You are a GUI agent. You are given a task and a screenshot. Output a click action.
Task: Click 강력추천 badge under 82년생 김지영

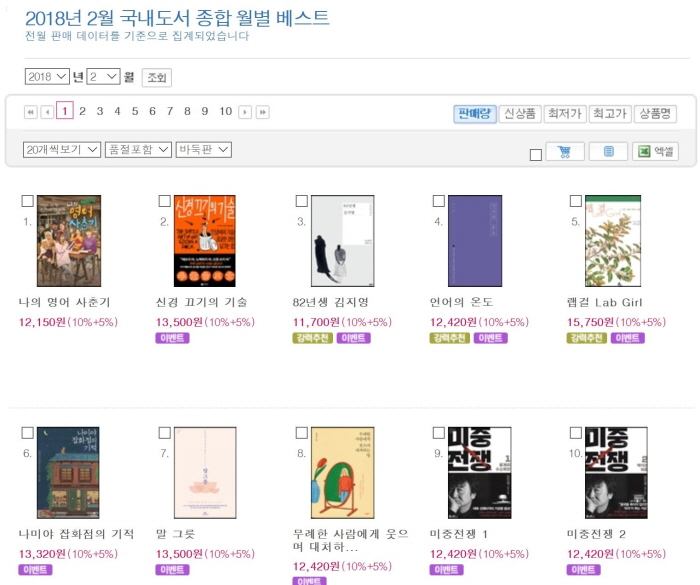click(x=312, y=338)
